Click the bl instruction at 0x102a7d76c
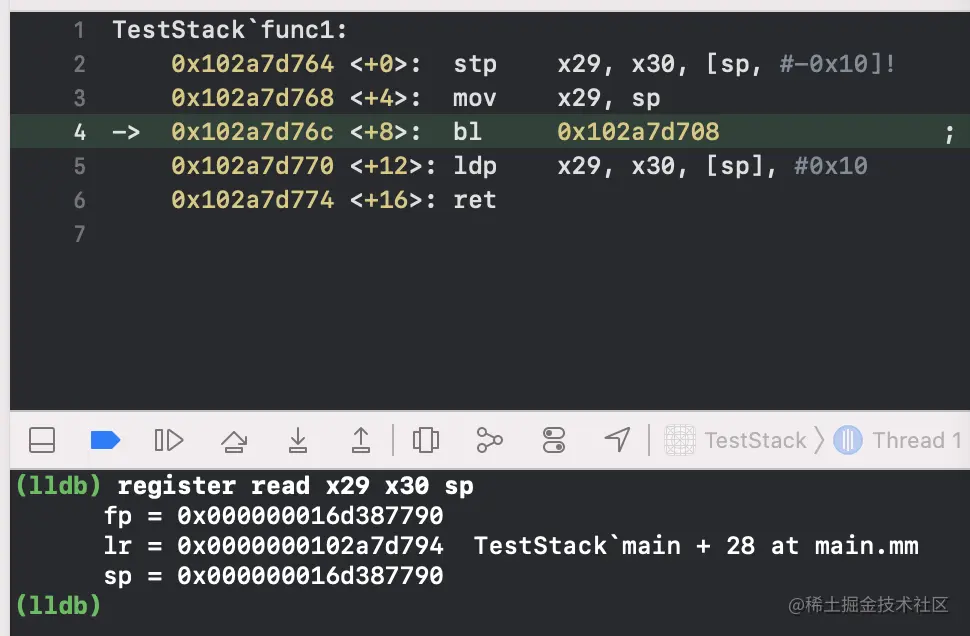970x636 pixels. point(467,132)
